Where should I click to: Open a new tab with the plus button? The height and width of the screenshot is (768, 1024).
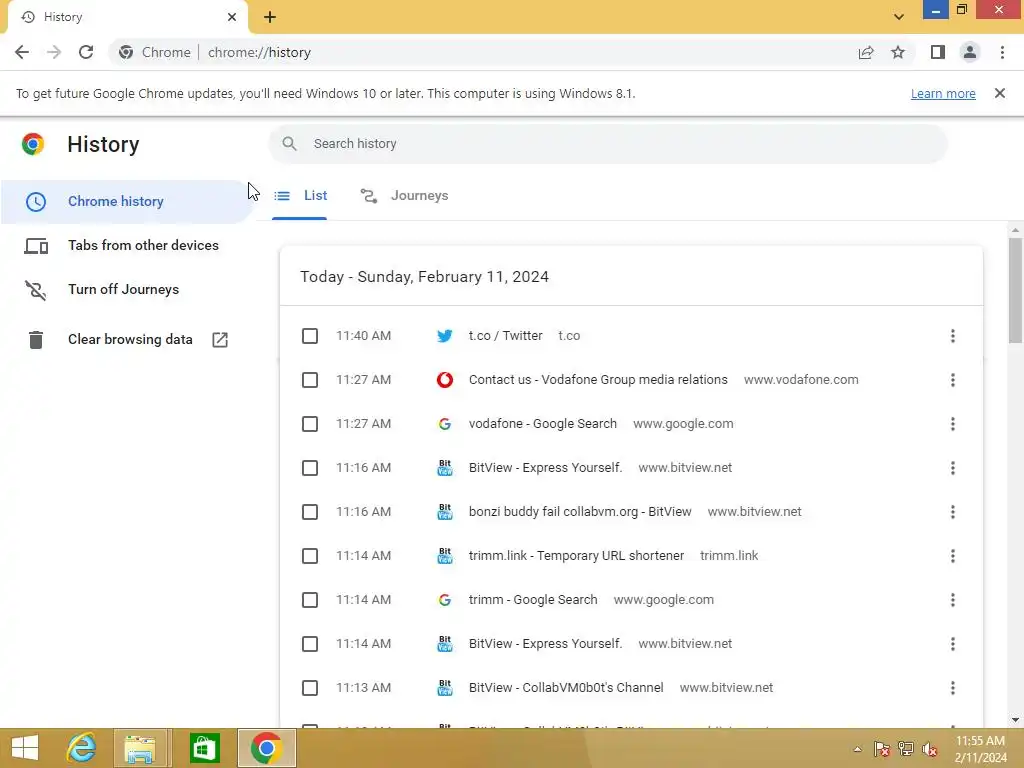coord(270,17)
